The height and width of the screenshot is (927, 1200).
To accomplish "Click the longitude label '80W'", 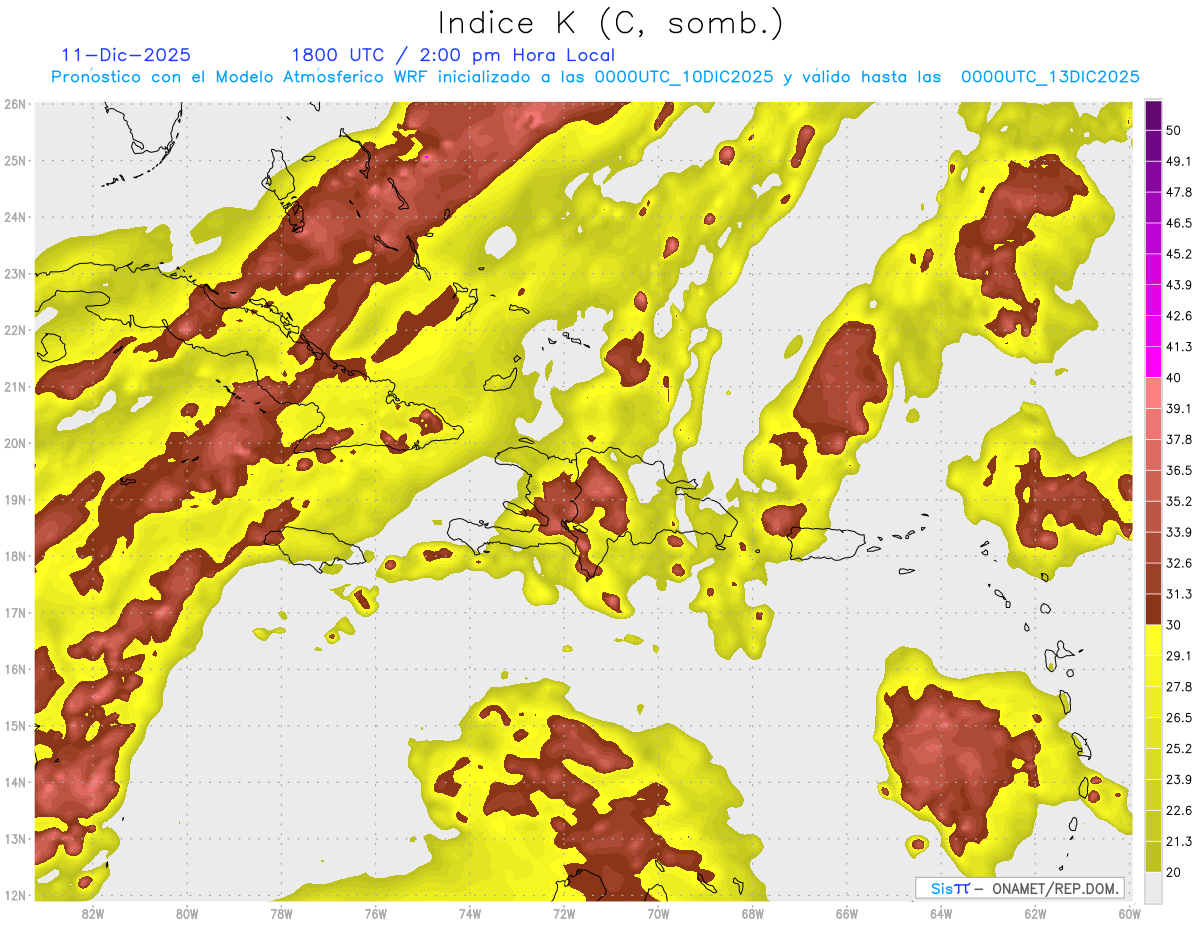I will point(187,914).
